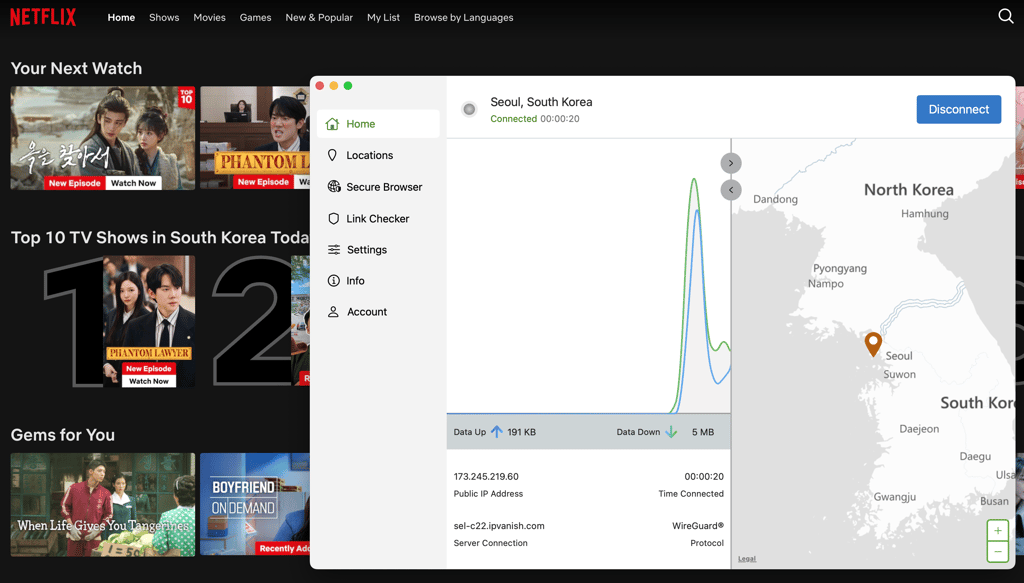
Task: Click the connection status circle beside Seoul
Action: [469, 109]
